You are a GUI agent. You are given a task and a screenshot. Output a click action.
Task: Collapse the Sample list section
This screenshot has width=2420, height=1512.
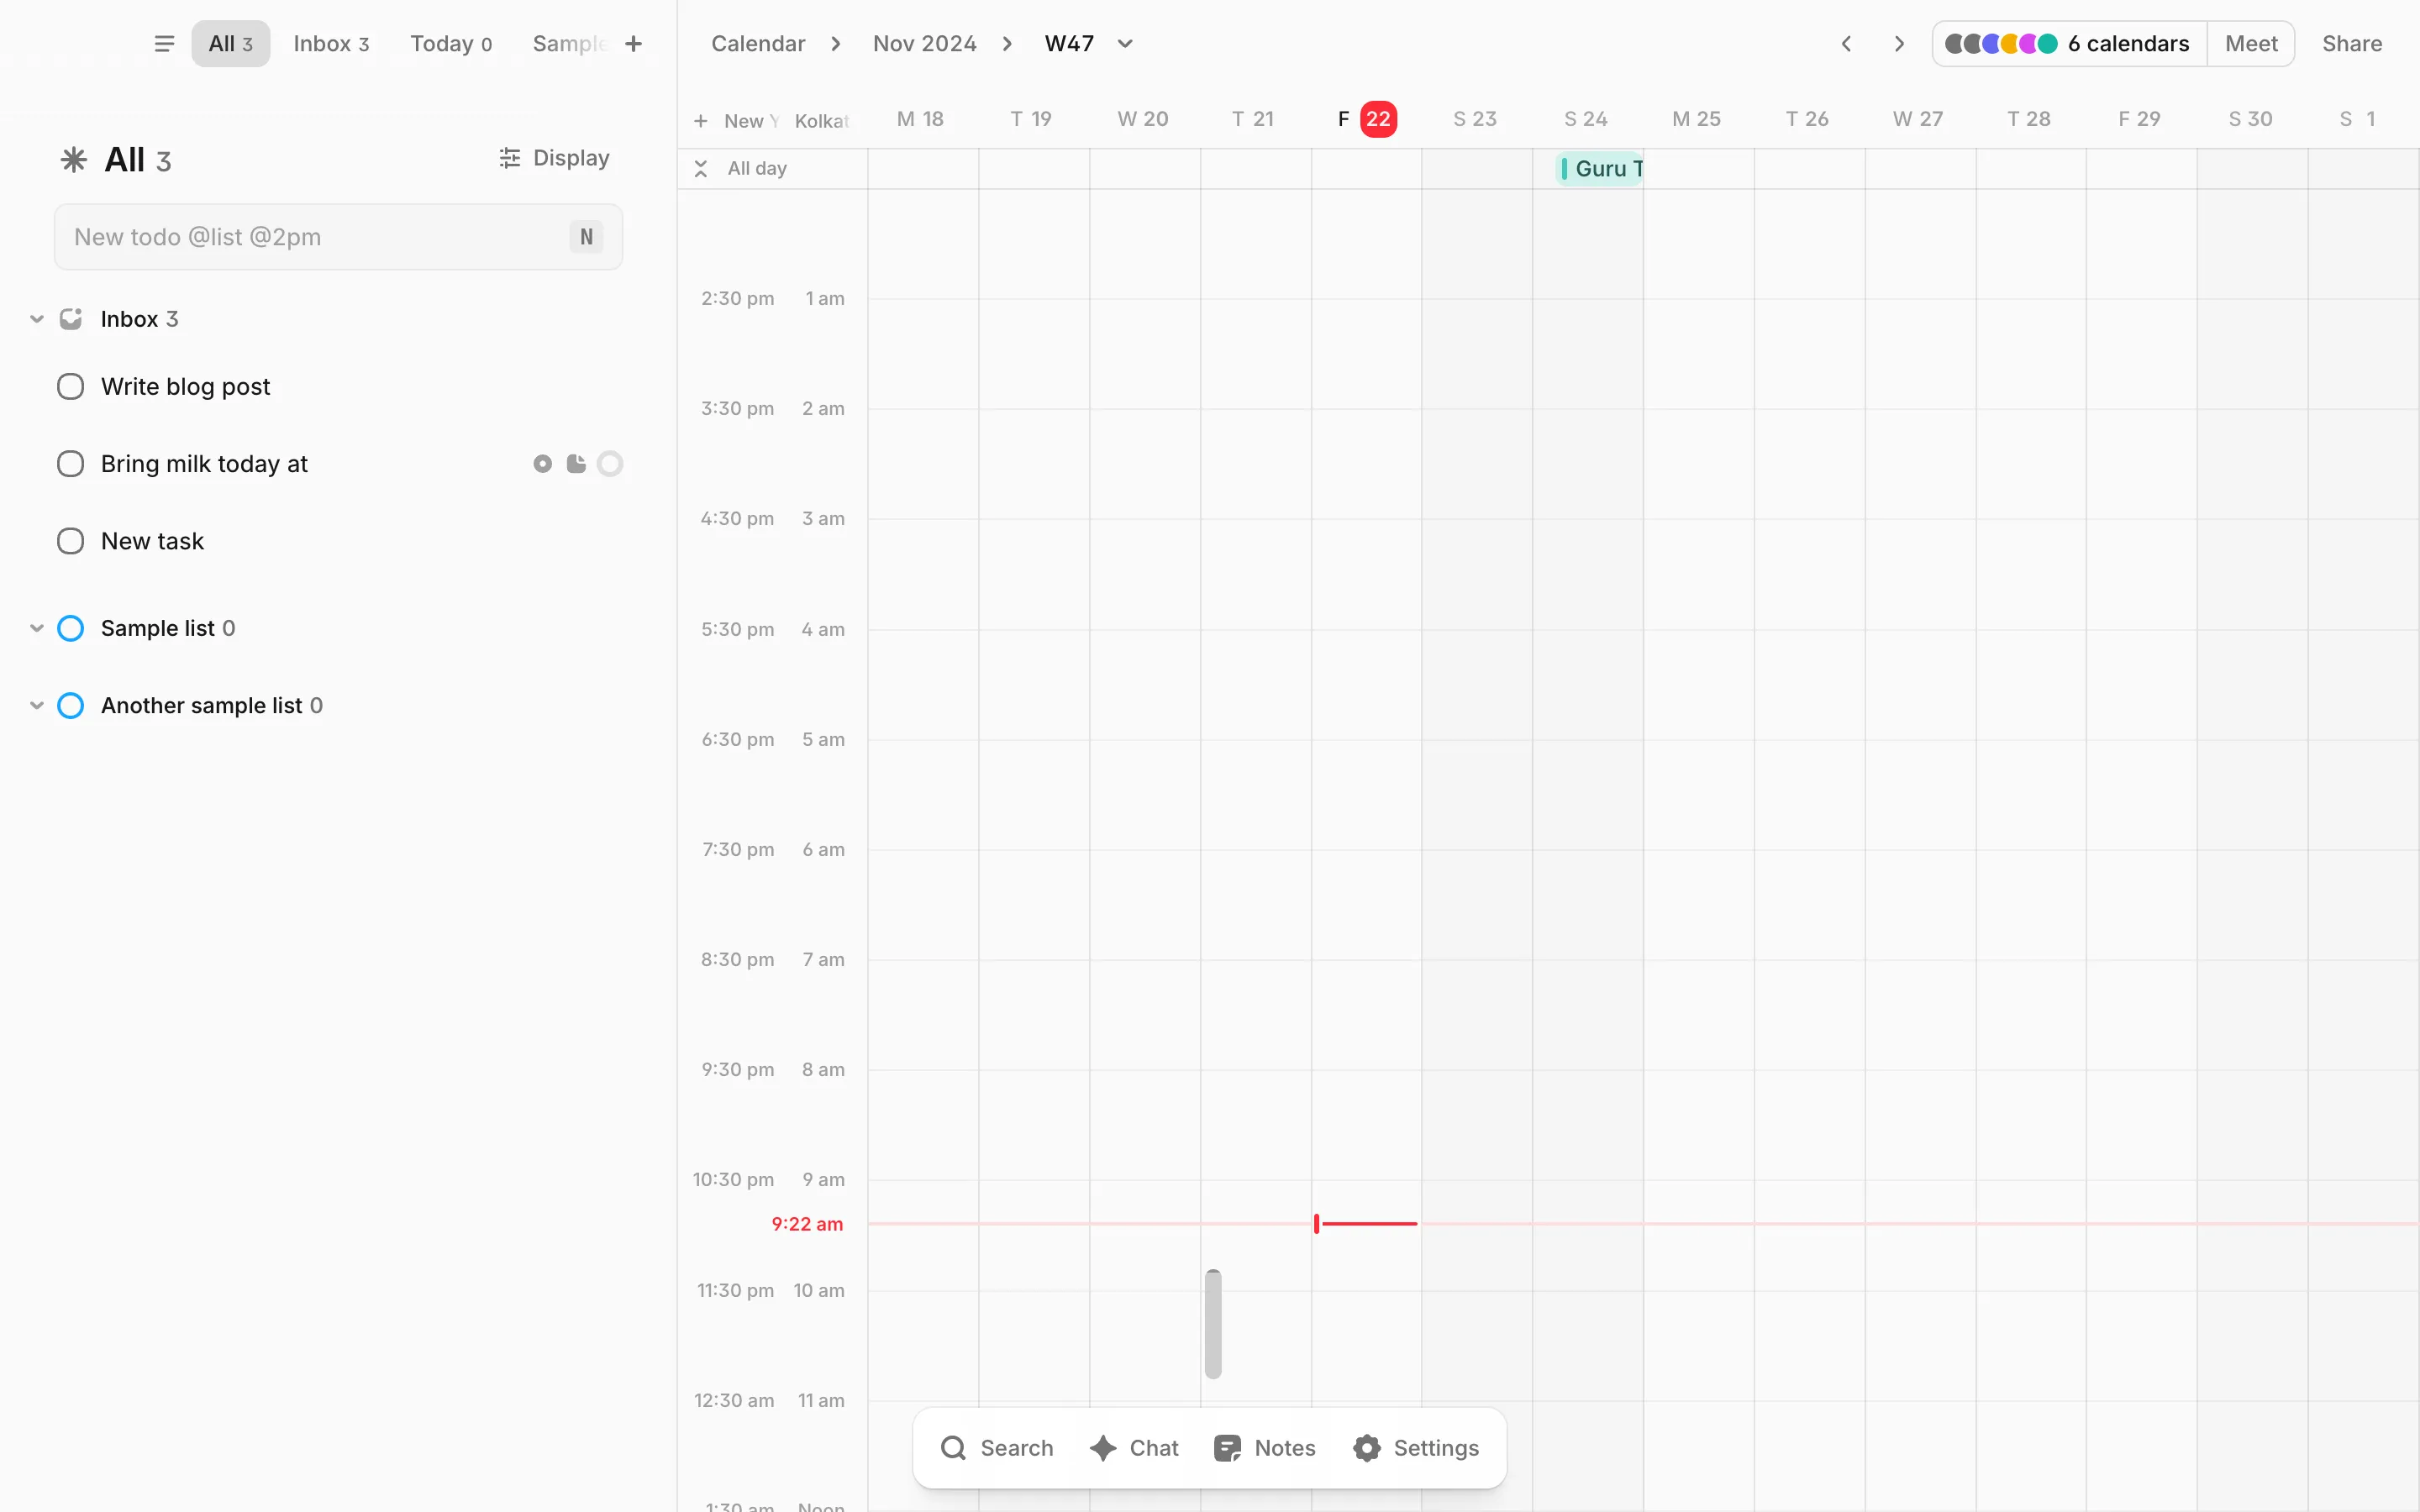[x=37, y=628]
